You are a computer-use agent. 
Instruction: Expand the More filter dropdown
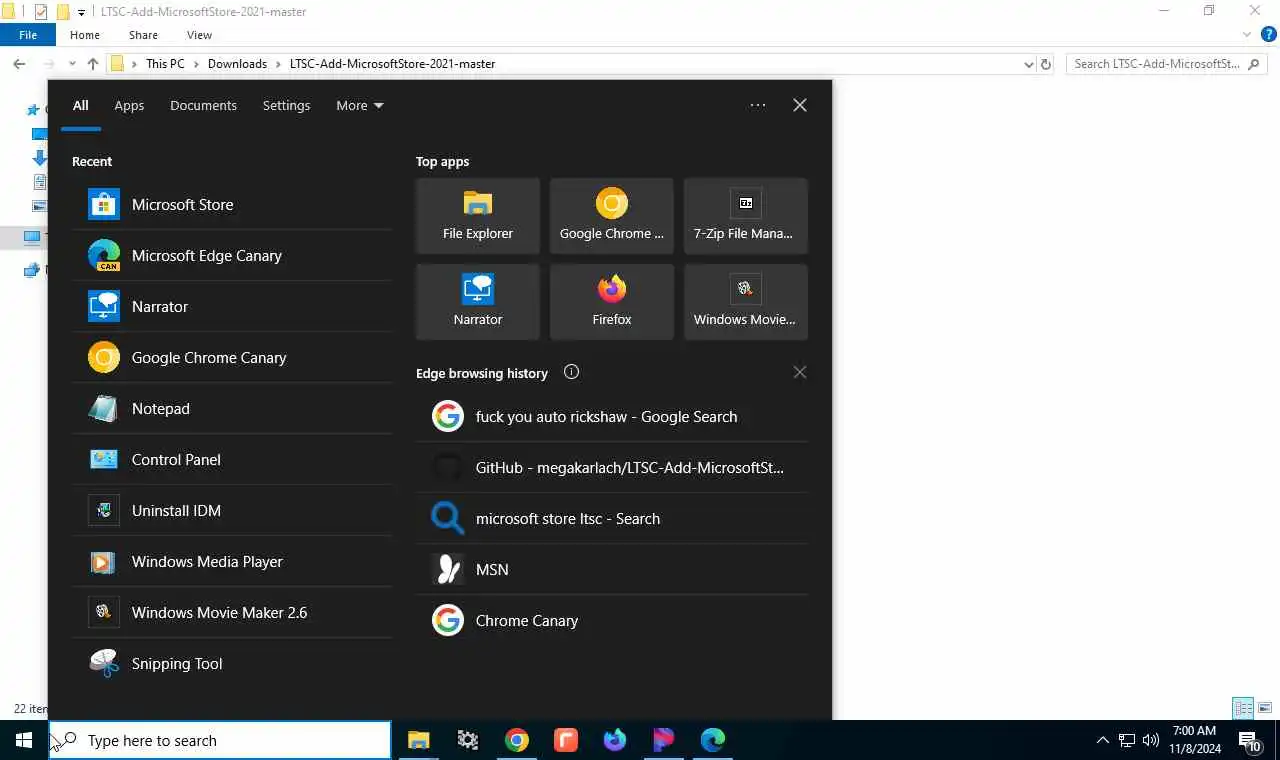point(359,105)
